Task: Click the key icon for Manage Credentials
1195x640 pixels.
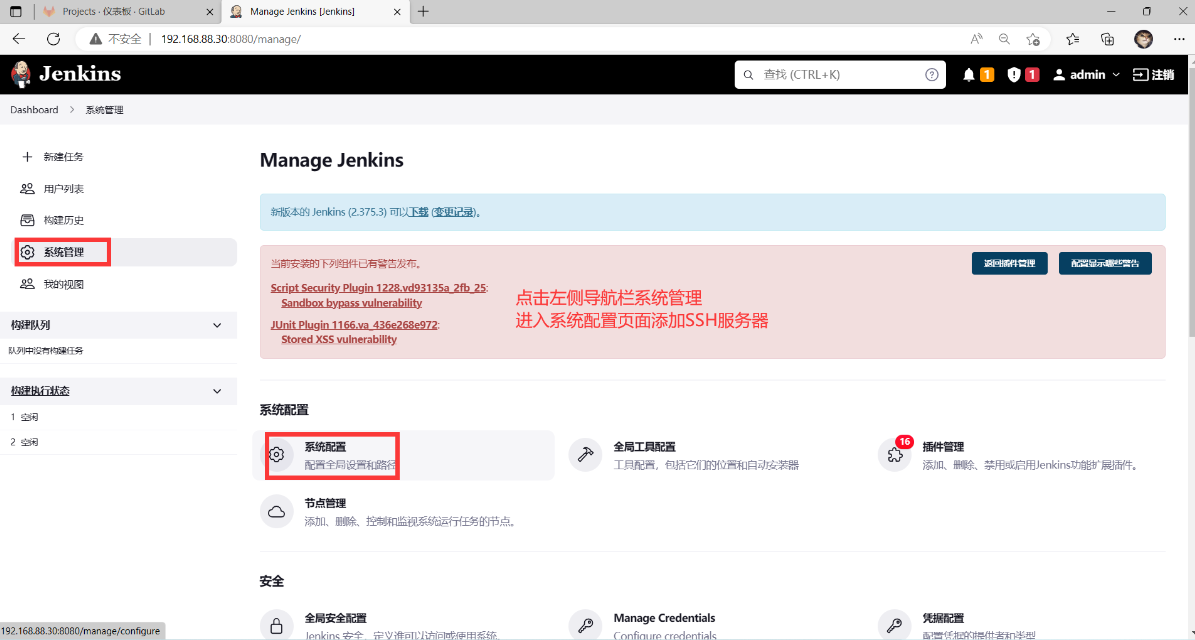Action: point(585,626)
